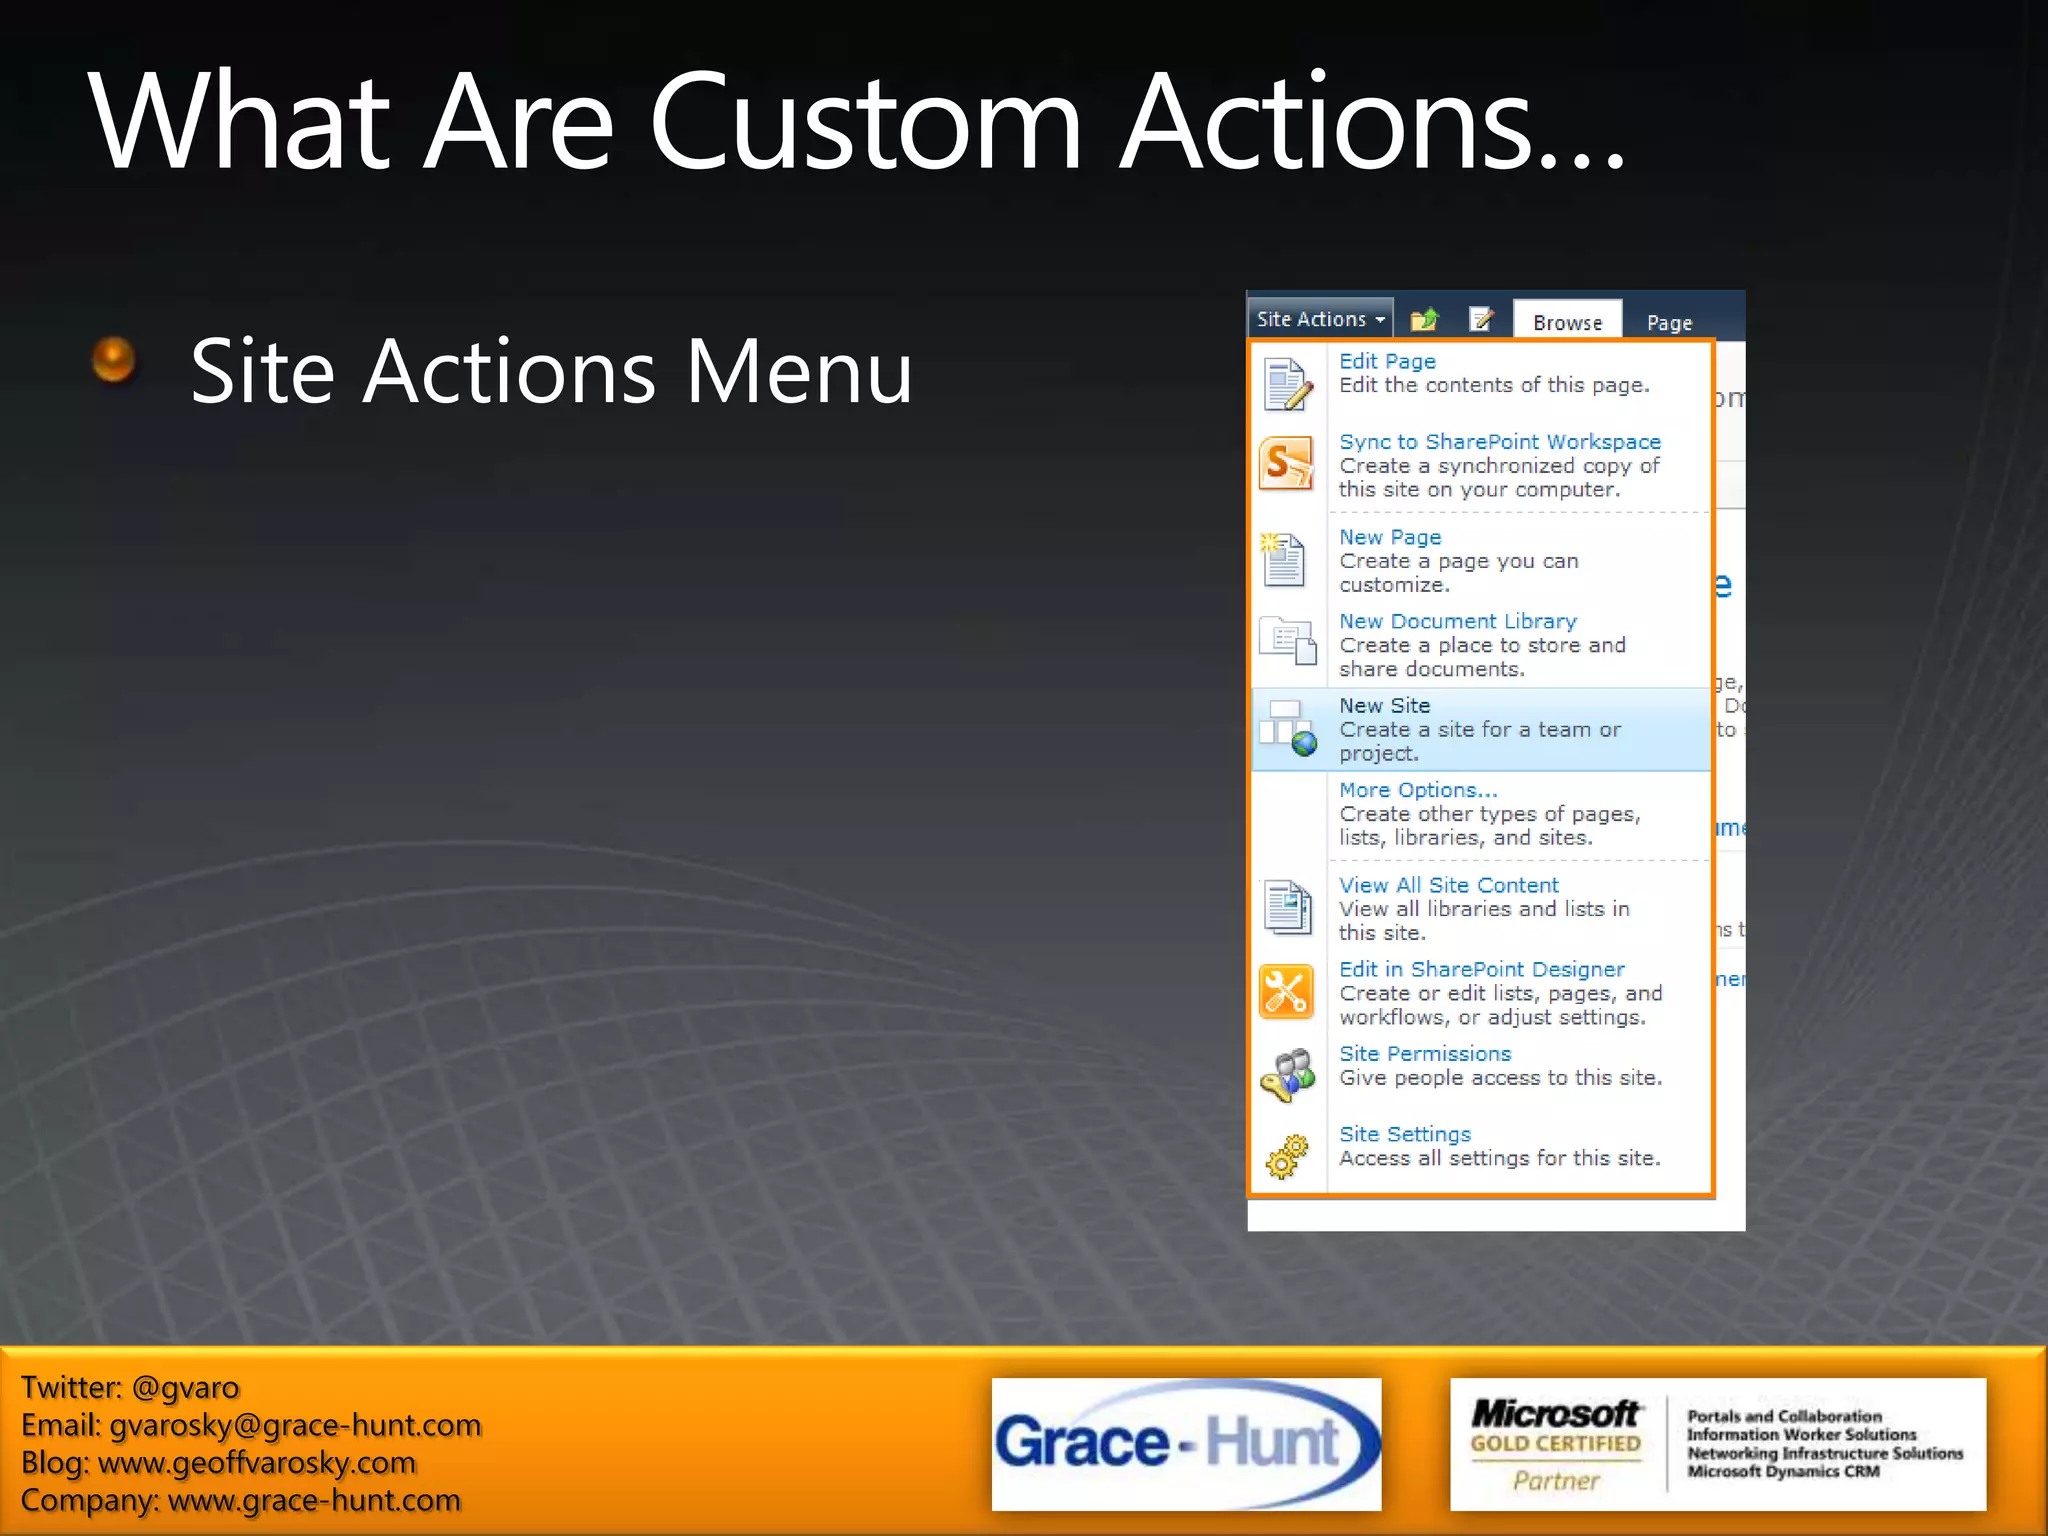Switch to the Browse tab
The width and height of the screenshot is (2048, 1536).
1567,322
